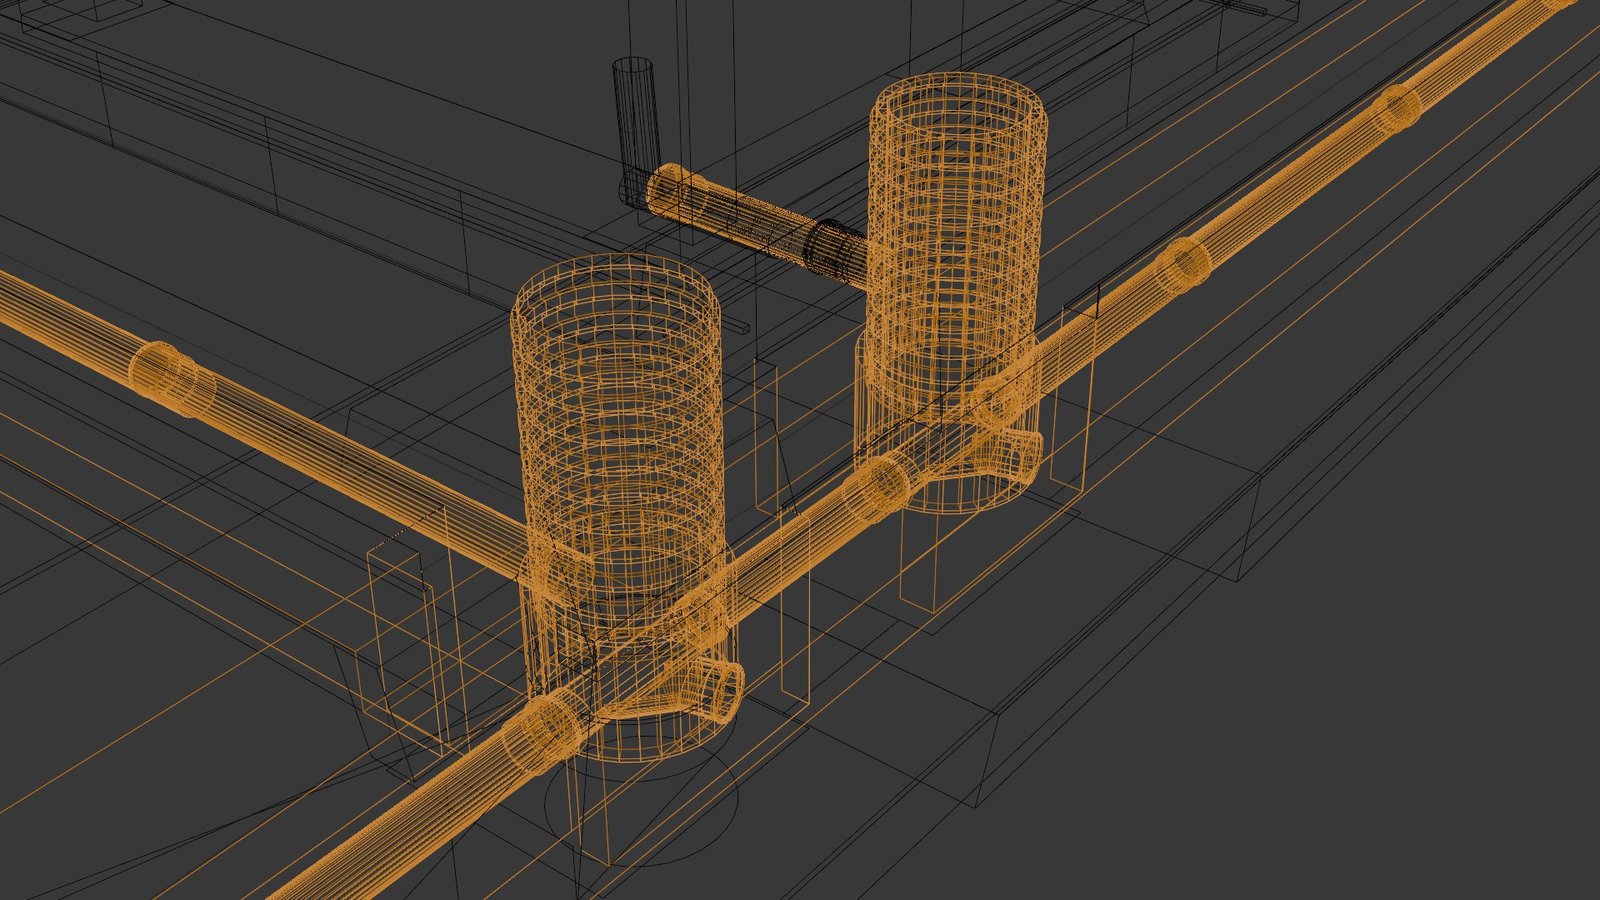Click the black vertical pipe at top

(x=633, y=110)
